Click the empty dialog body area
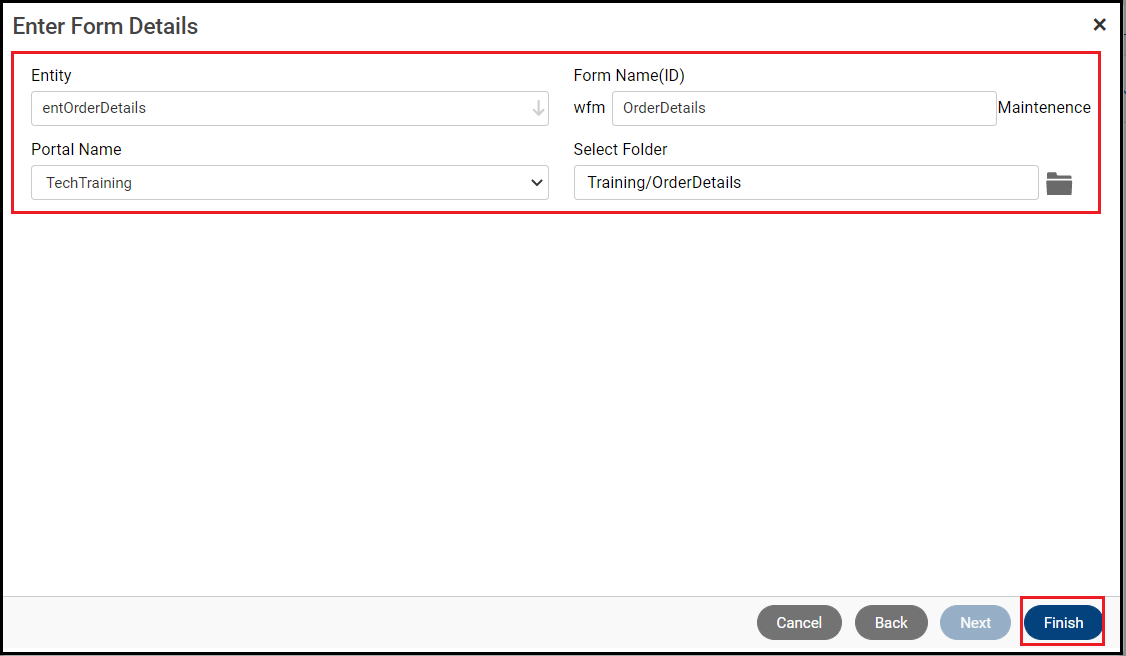 coord(560,400)
